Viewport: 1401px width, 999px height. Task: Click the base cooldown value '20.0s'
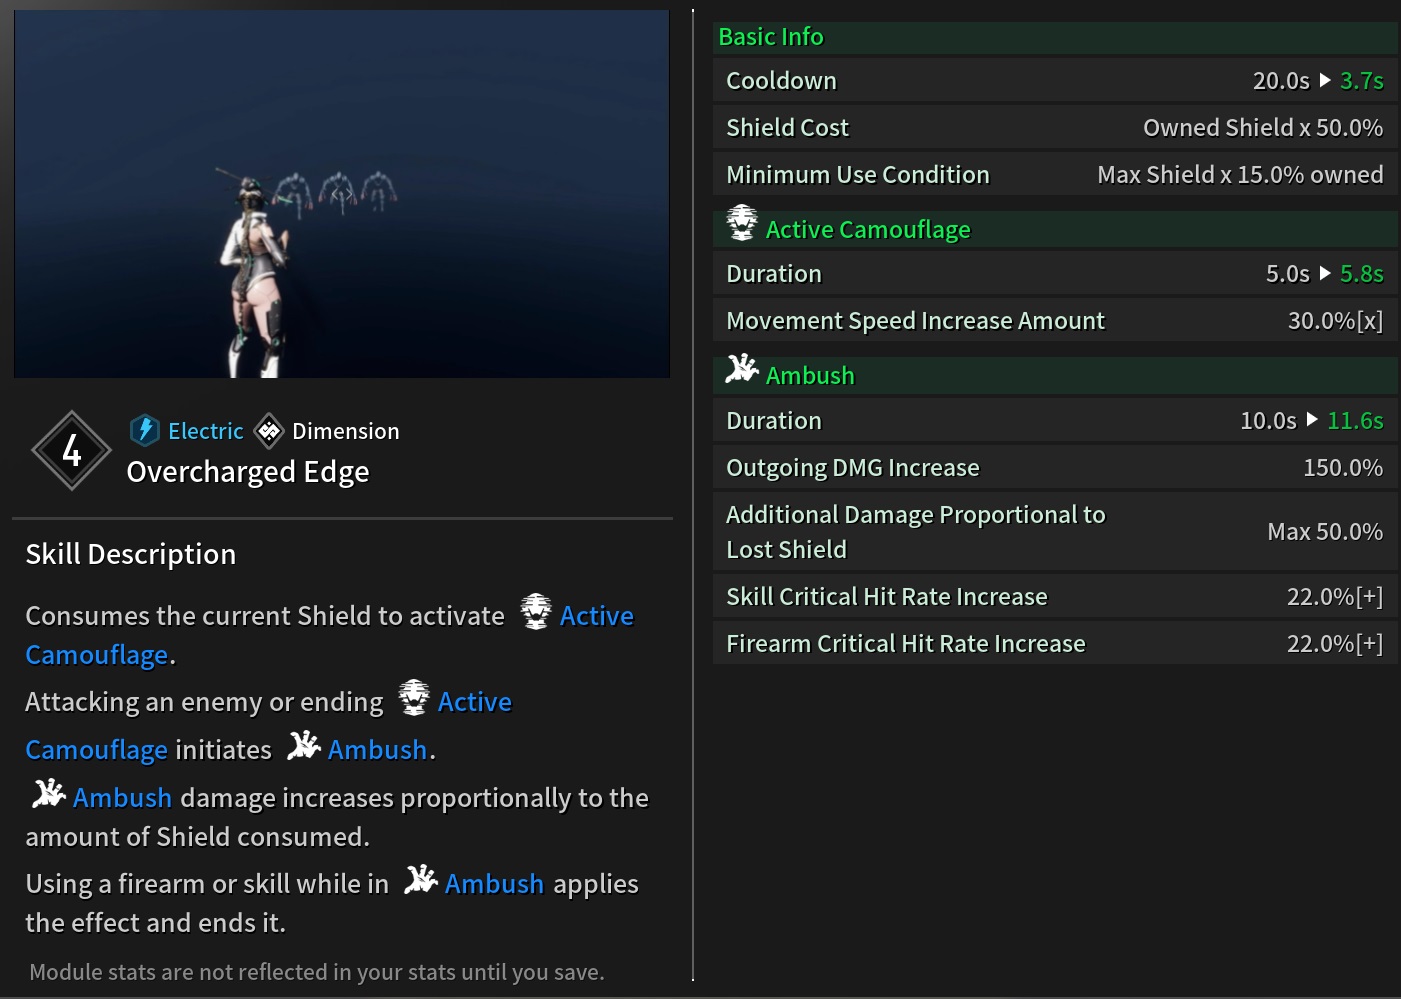click(1281, 81)
